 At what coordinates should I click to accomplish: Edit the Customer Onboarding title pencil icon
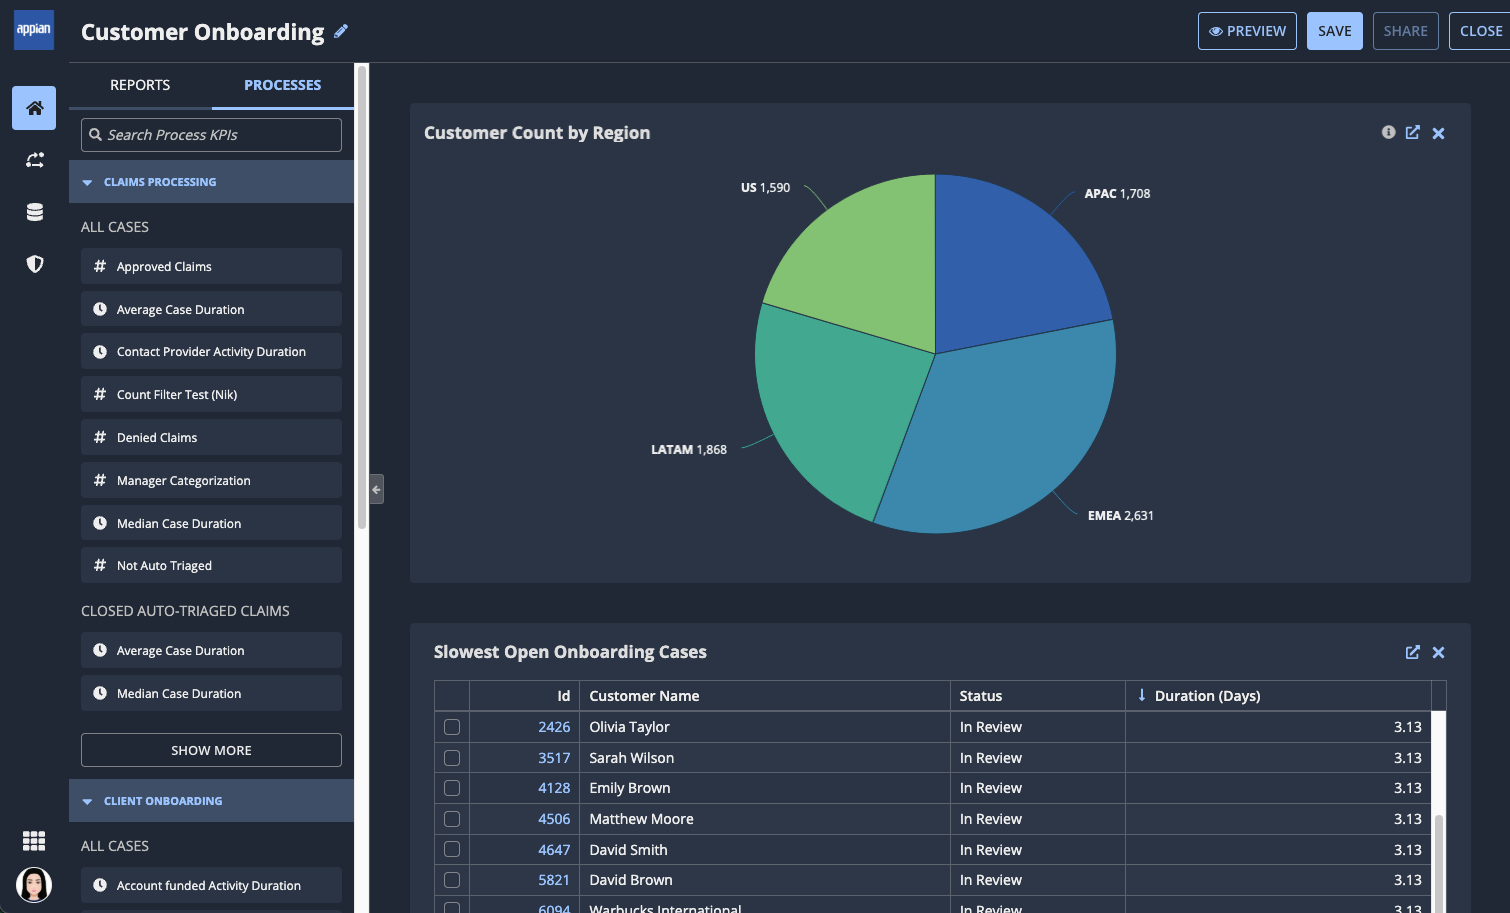coord(341,31)
